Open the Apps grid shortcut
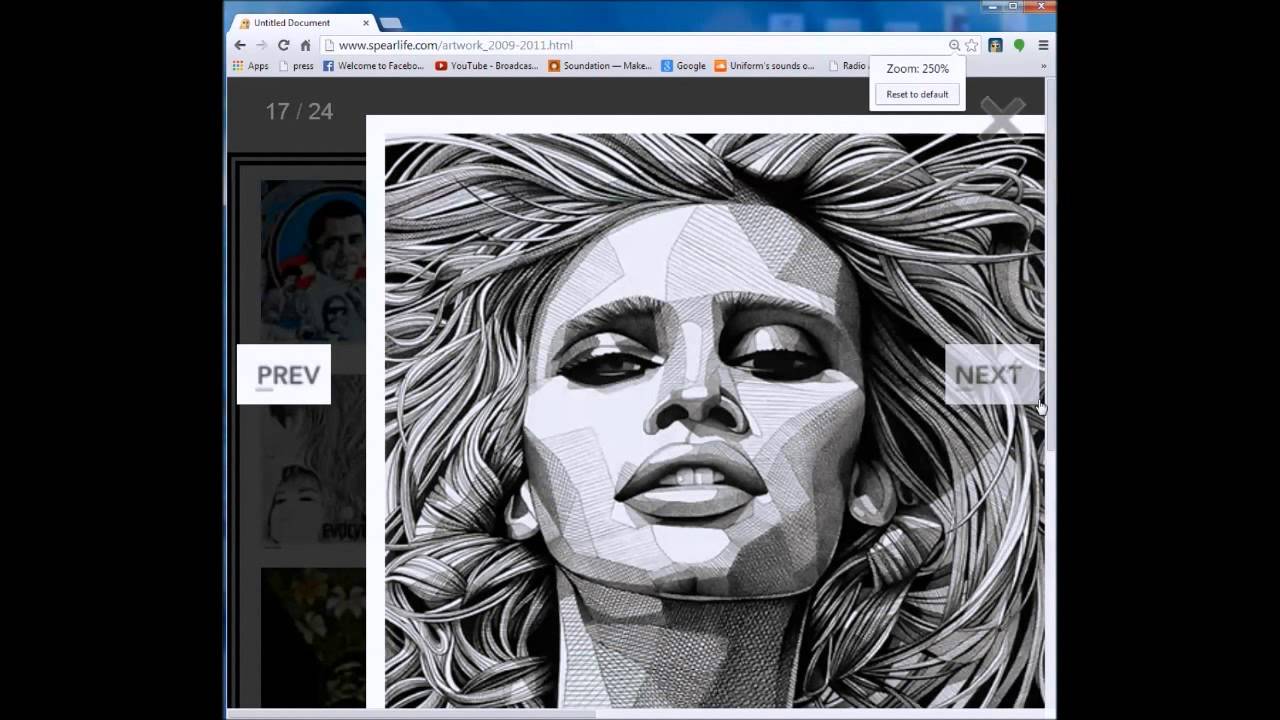The image size is (1280, 720). (250, 66)
